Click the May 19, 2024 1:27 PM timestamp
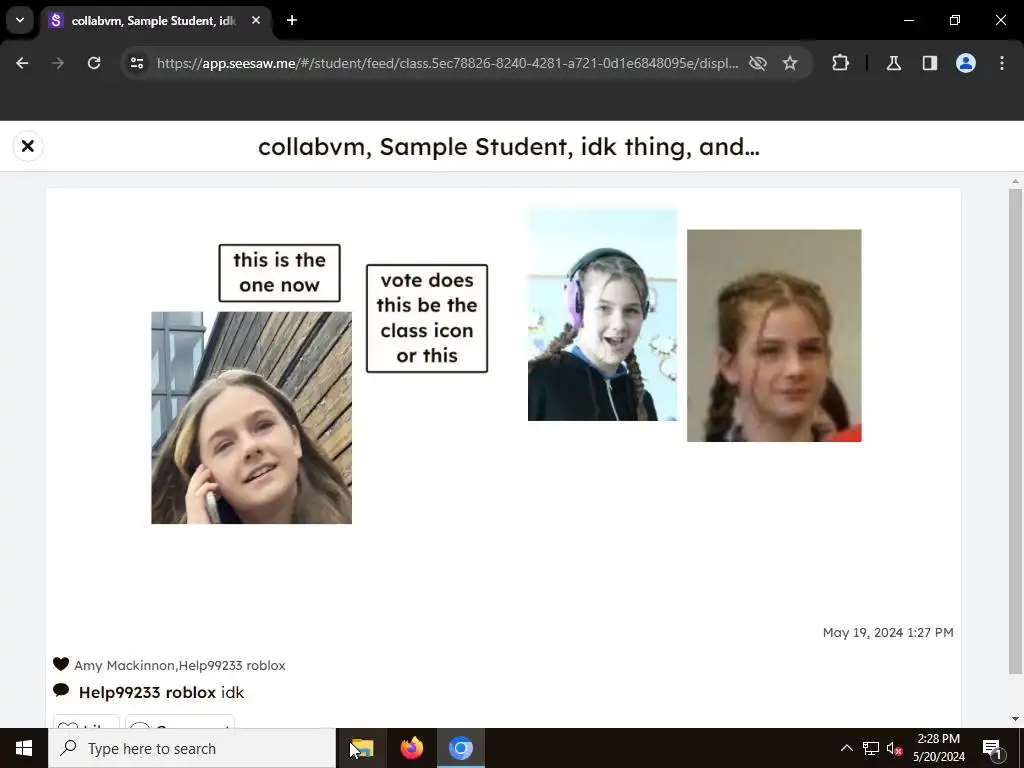Screen dimensions: 1024x768 [888, 632]
